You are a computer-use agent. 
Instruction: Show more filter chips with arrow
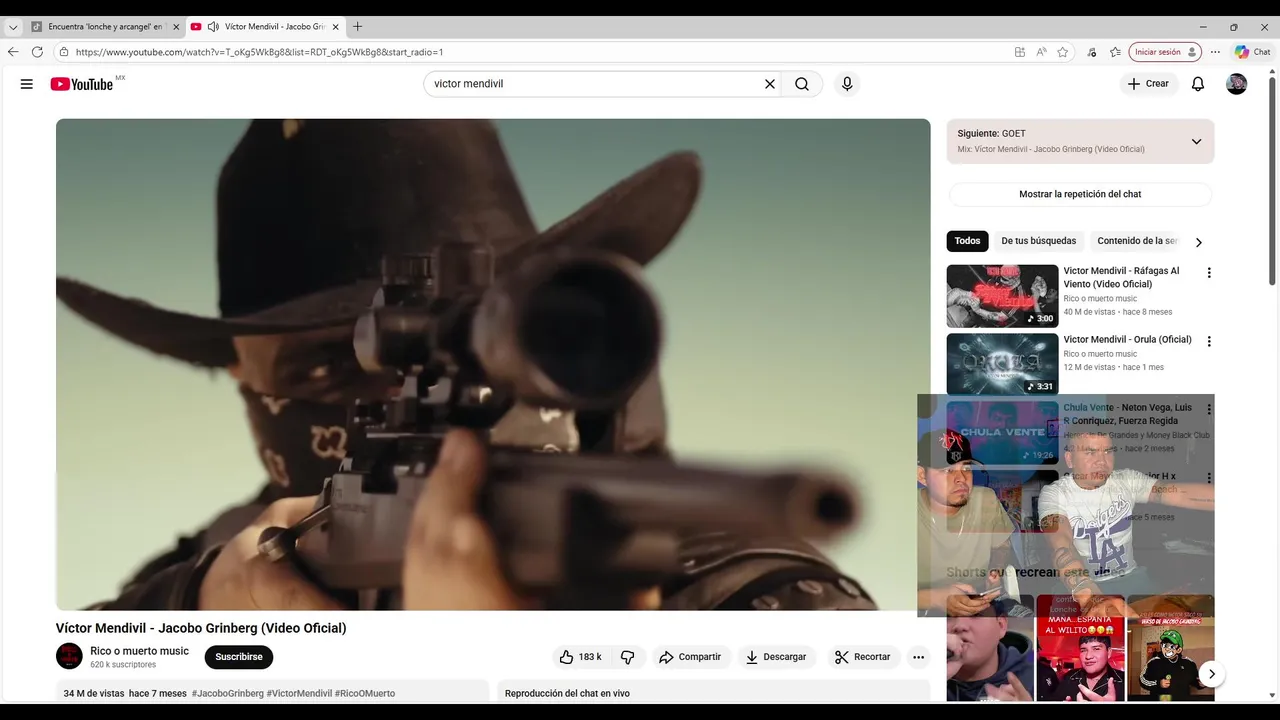[x=1198, y=241]
